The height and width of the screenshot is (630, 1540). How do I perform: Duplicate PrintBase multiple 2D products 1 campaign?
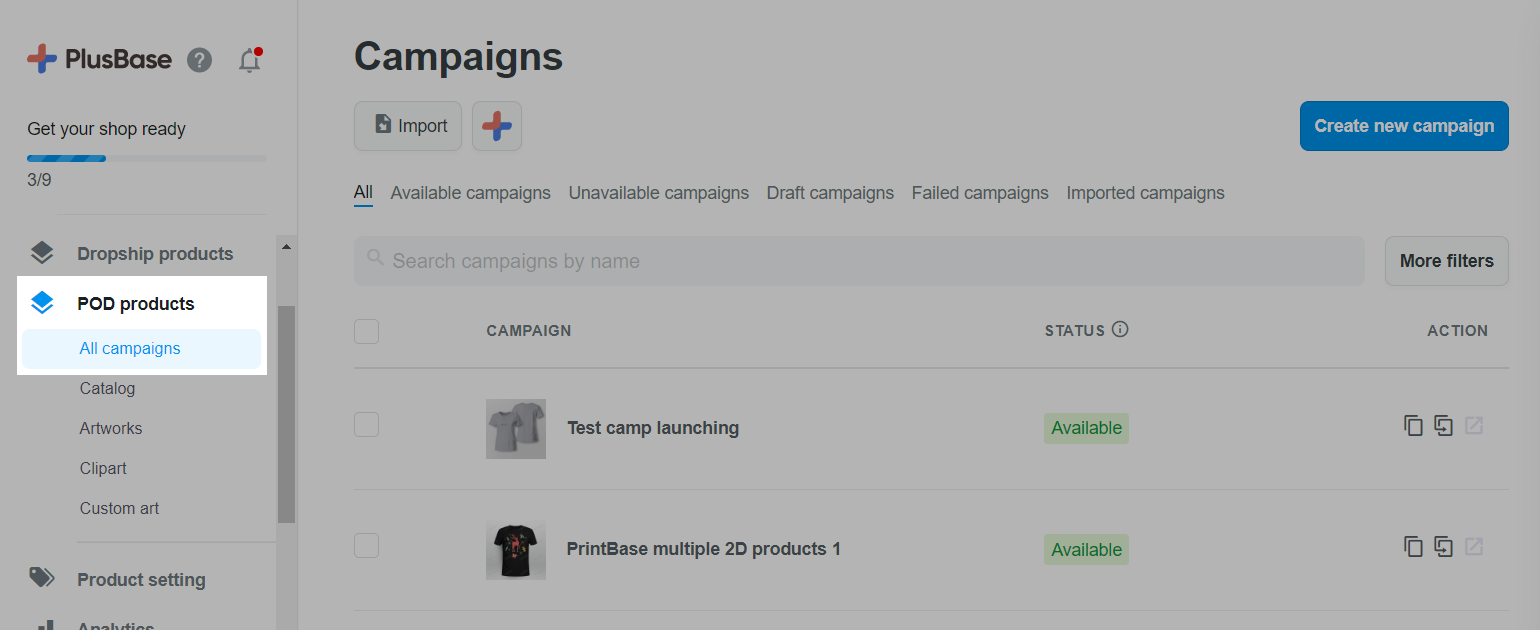pyautogui.click(x=1413, y=547)
